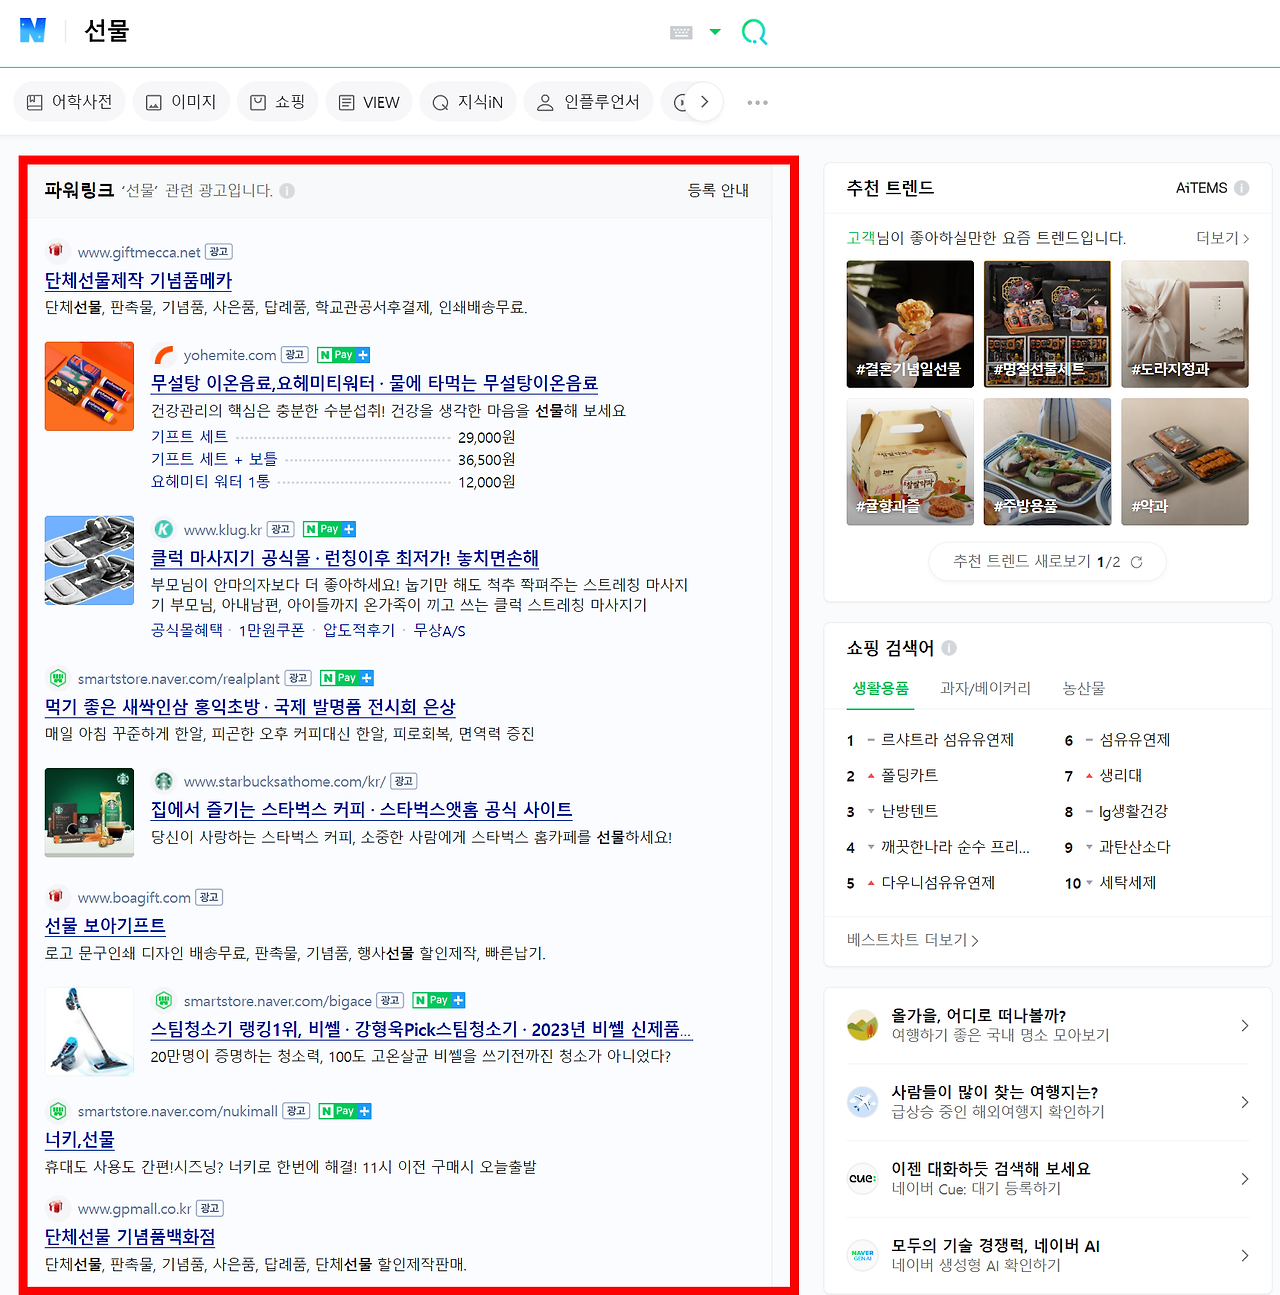Screen dimensions: 1280x1295
Task: Show more tabs with the right arrow
Action: click(704, 102)
